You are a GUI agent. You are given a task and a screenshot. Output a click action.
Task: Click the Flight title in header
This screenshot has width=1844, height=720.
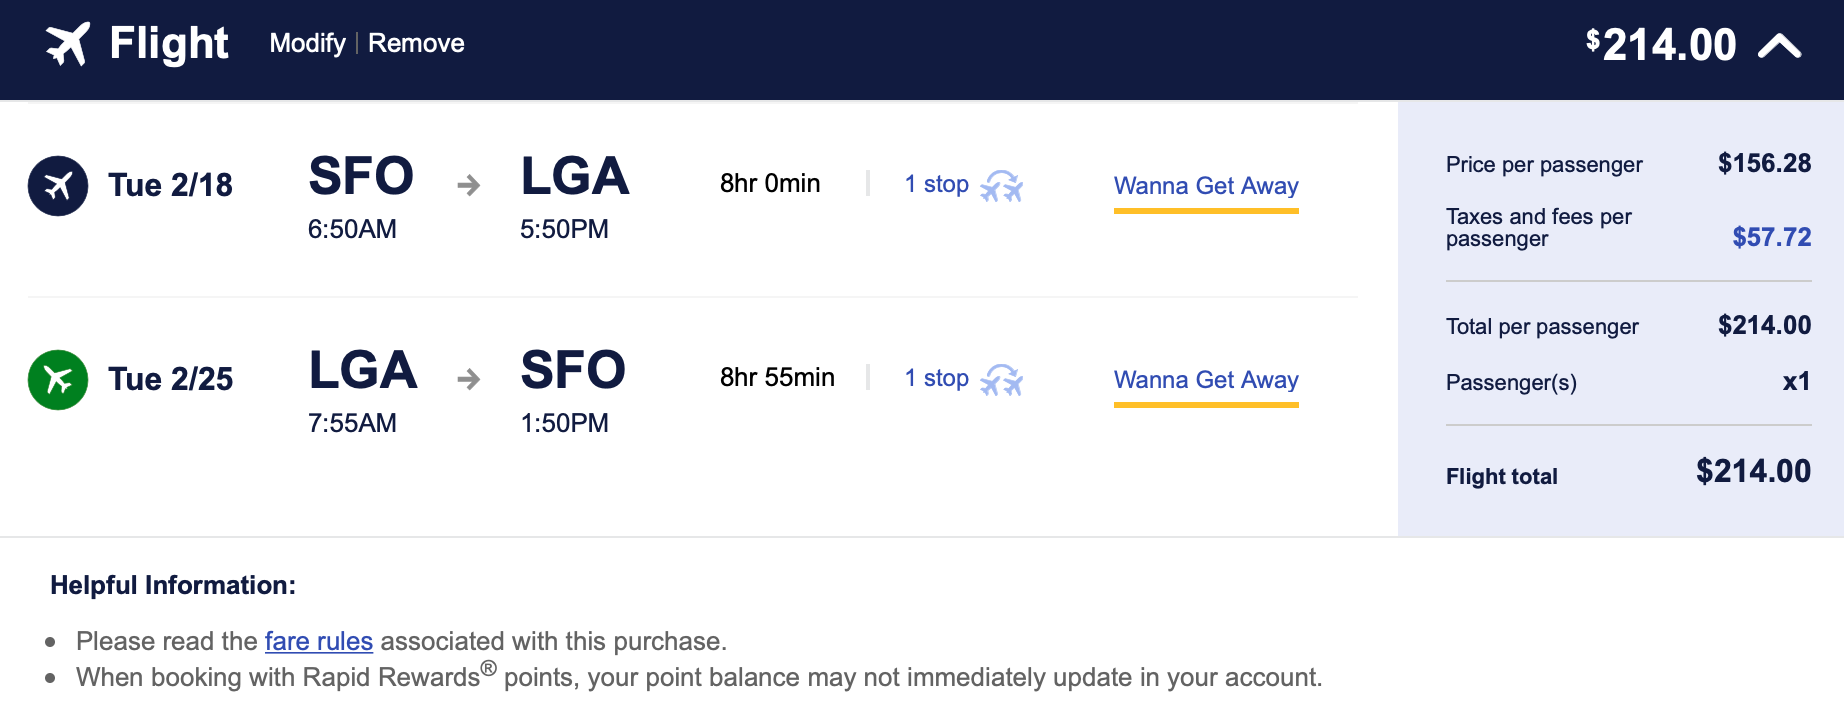point(169,44)
